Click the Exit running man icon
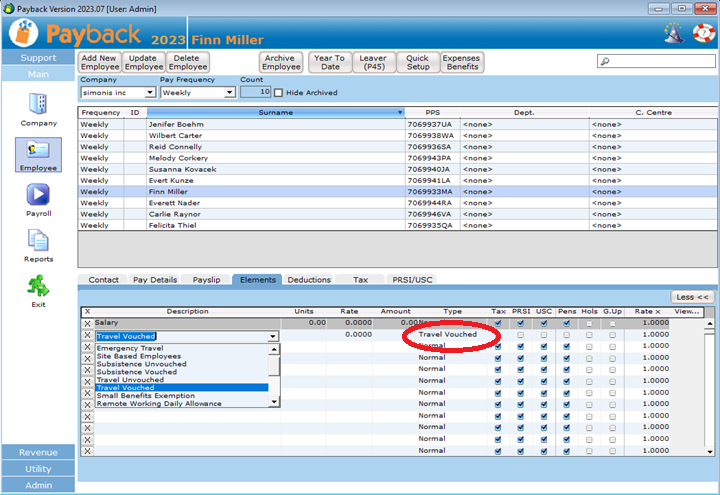This screenshot has width=720, height=495. (x=38, y=286)
